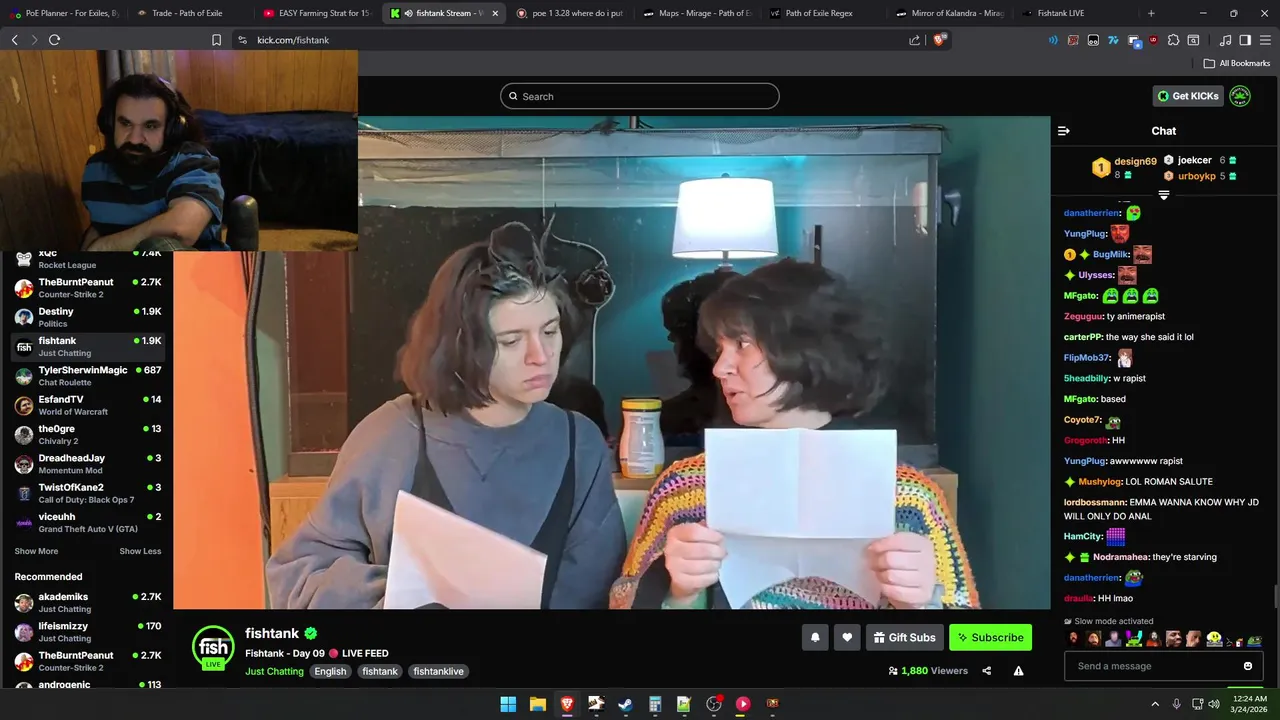Open the browser extensions puzzle icon
Screen dimensions: 1280x720
tap(1173, 40)
